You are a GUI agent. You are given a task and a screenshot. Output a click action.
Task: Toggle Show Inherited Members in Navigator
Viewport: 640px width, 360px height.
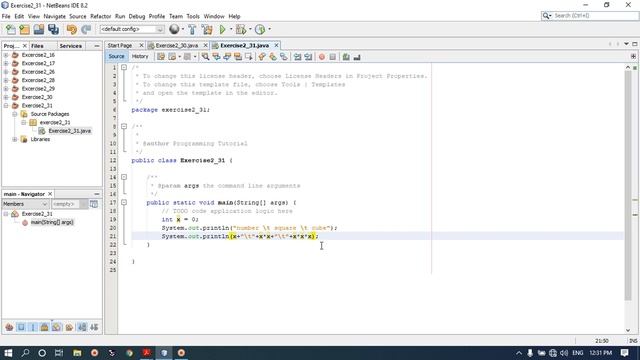(9, 327)
